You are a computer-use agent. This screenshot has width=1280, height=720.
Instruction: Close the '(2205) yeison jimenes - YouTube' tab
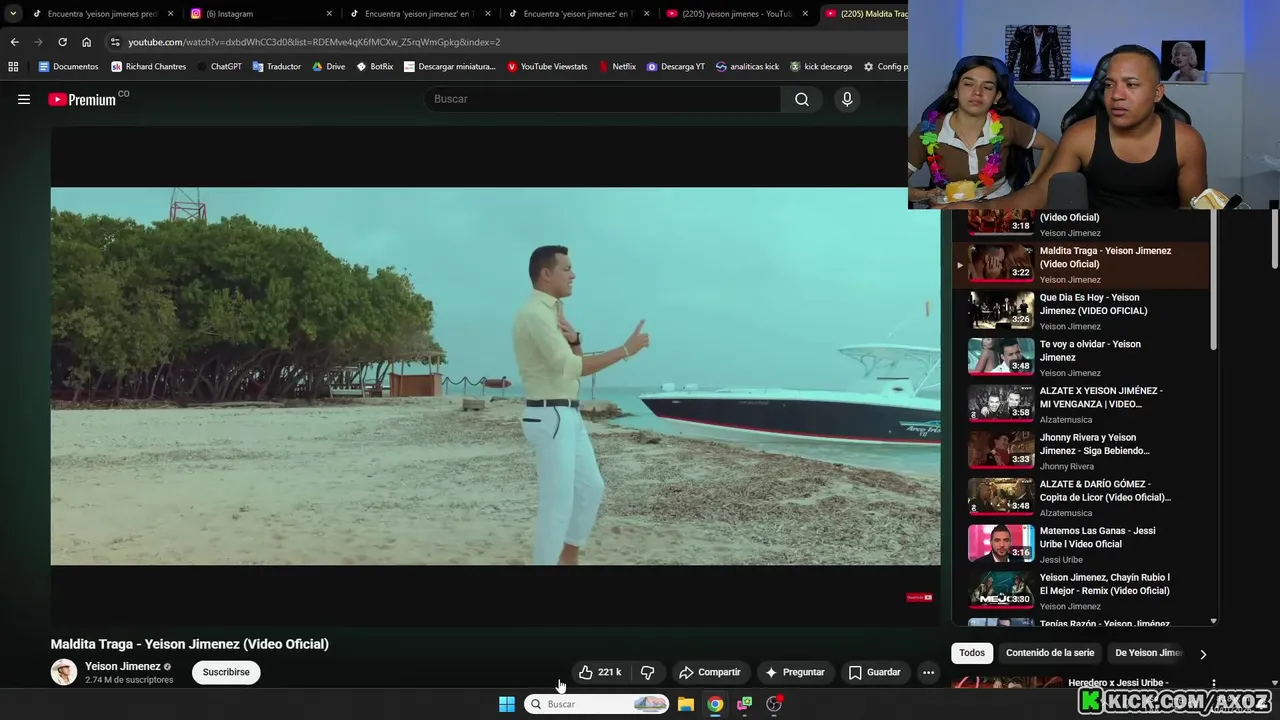coord(805,14)
